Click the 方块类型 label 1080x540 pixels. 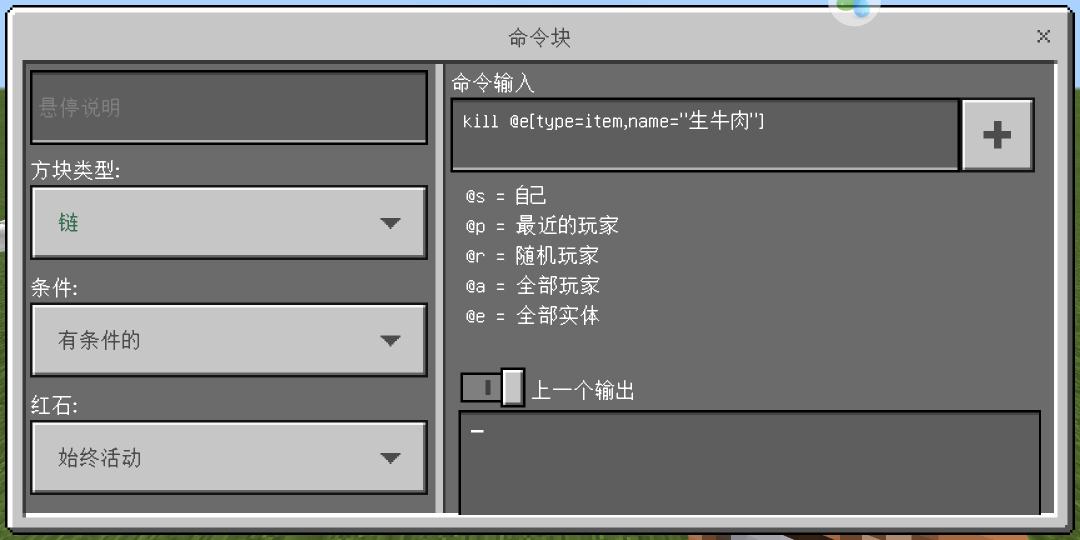[x=75, y=169]
